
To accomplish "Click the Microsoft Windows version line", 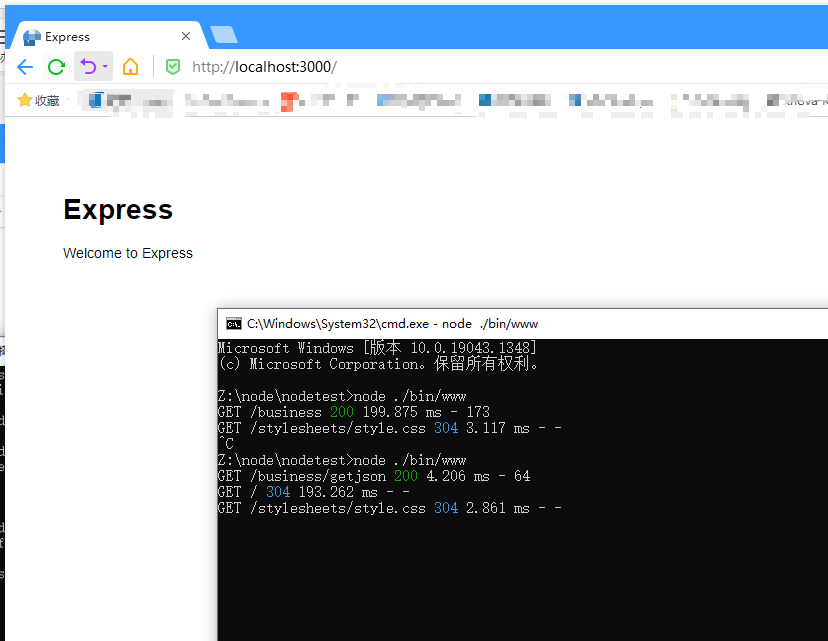I will tap(377, 347).
